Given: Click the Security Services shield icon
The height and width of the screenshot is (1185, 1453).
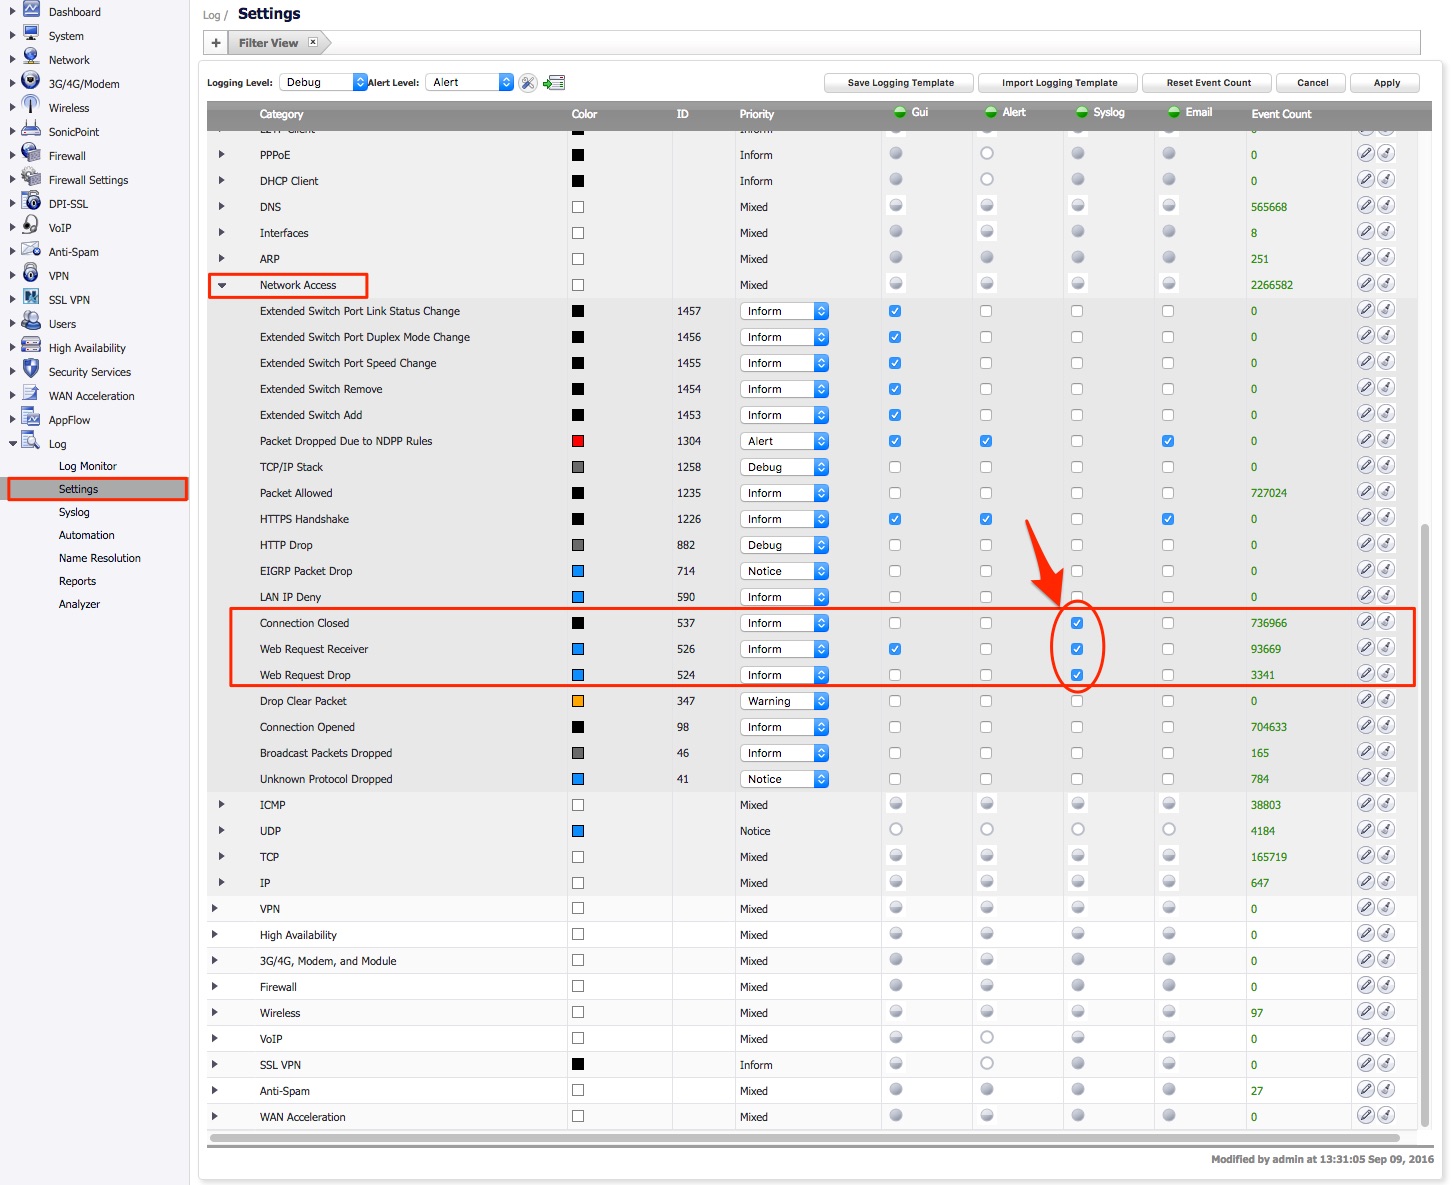Looking at the screenshot, I should [x=31, y=370].
